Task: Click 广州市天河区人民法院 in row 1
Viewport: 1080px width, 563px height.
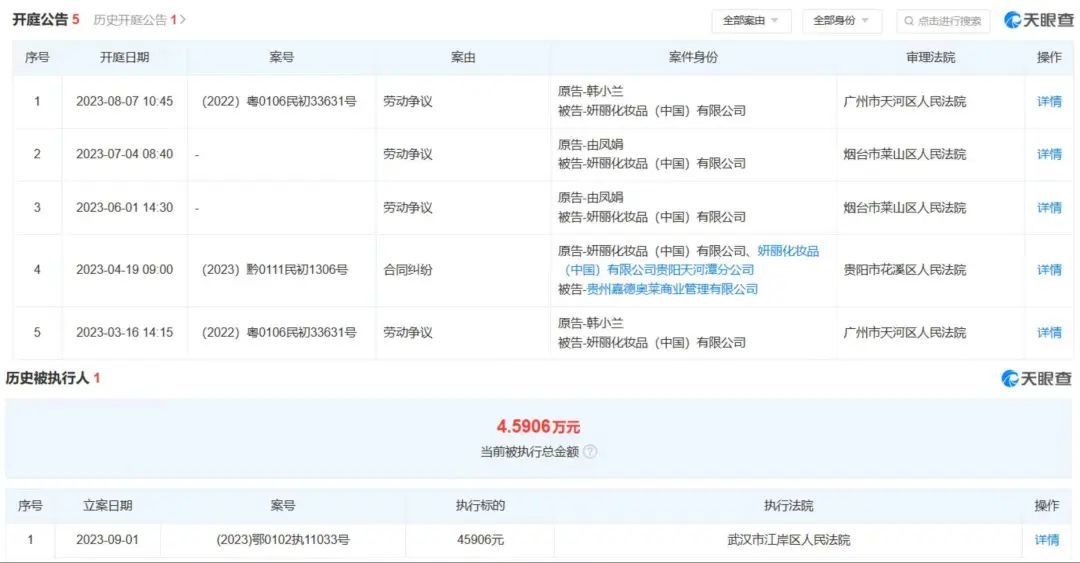Action: [904, 101]
